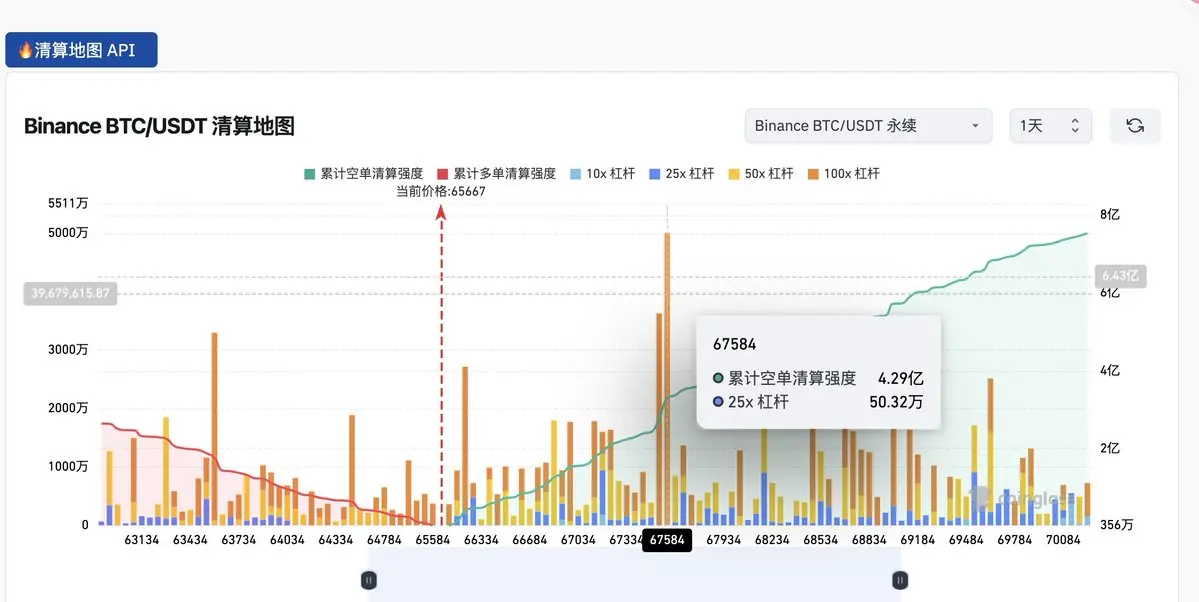
Task: Open the 1天 time range selector
Action: coord(1051,125)
